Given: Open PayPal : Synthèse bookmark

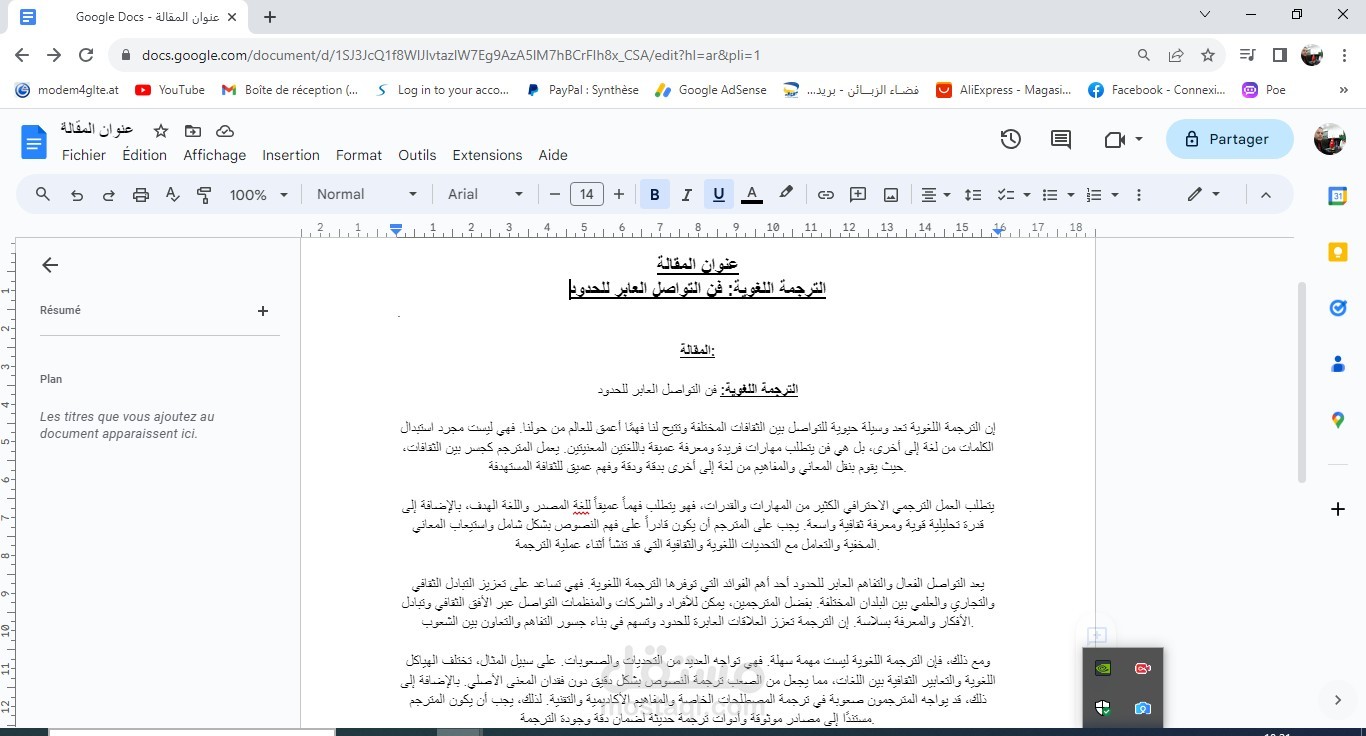Looking at the screenshot, I should point(581,90).
